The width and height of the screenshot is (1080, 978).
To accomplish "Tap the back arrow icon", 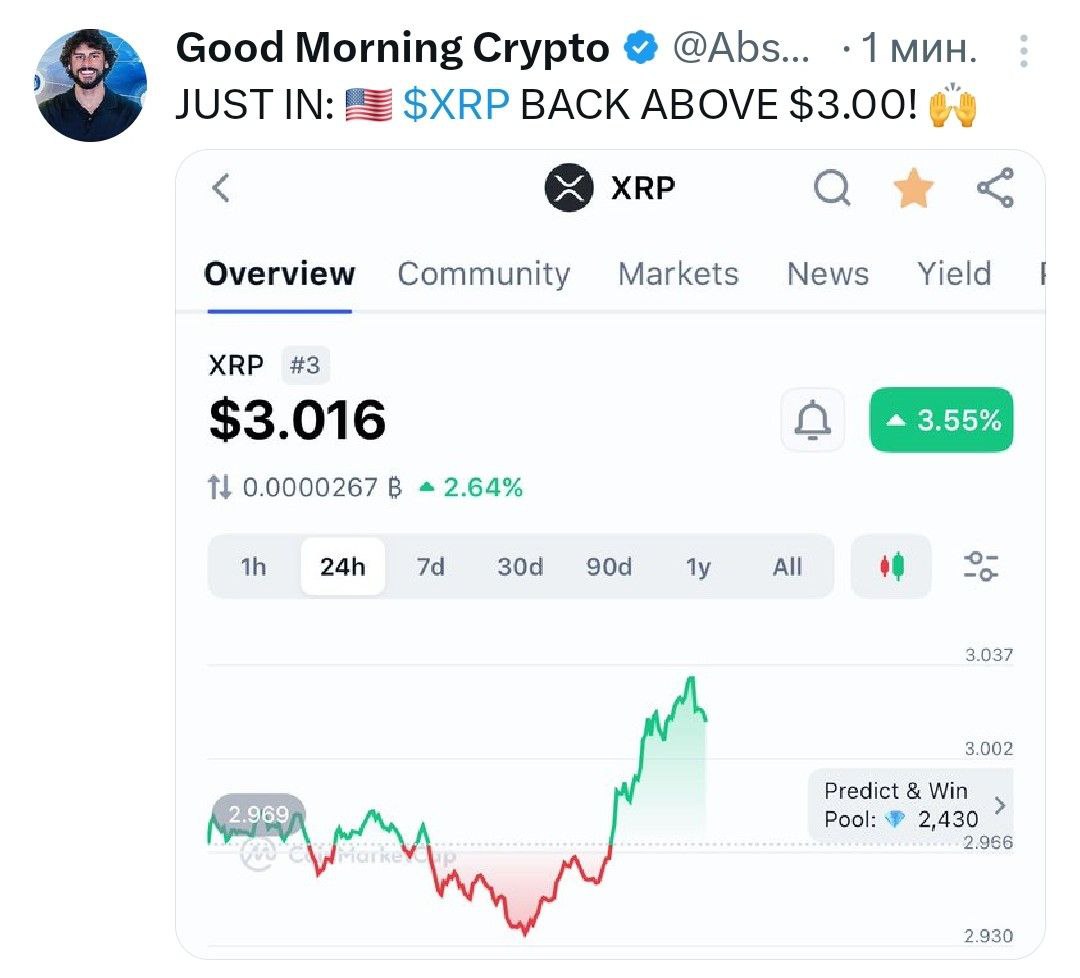I will click(x=220, y=187).
